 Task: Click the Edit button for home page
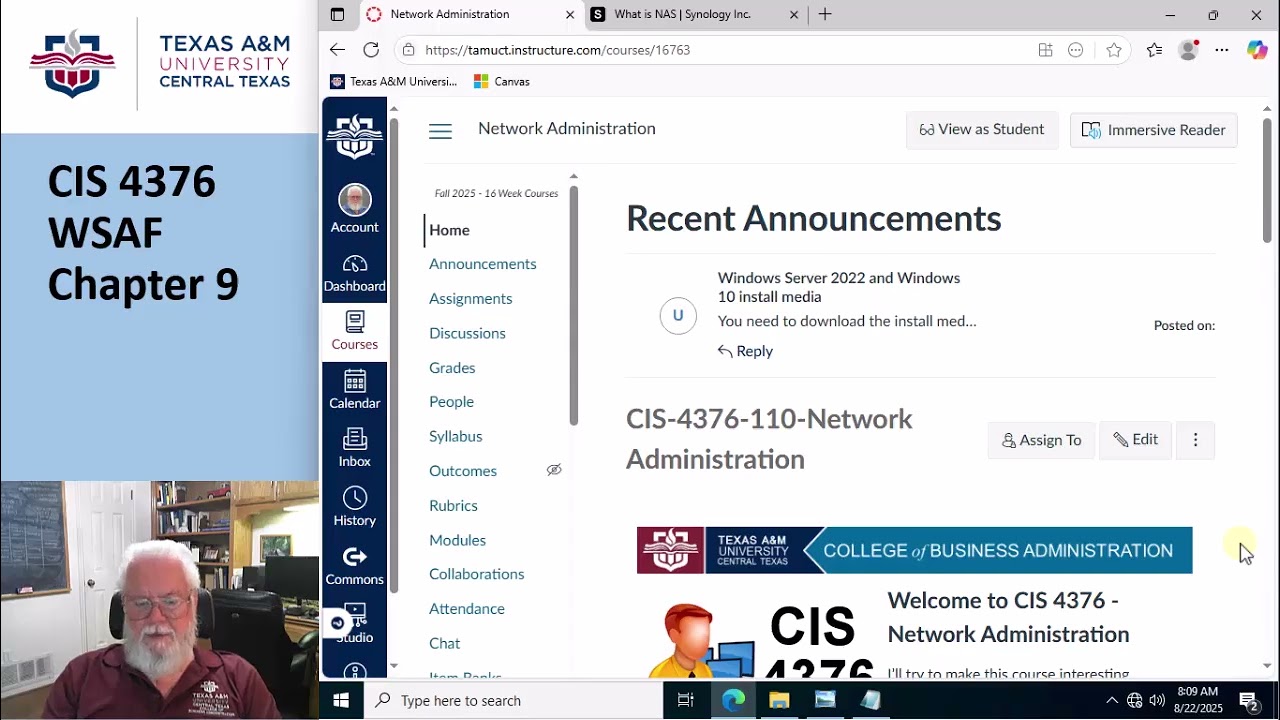(x=1135, y=440)
